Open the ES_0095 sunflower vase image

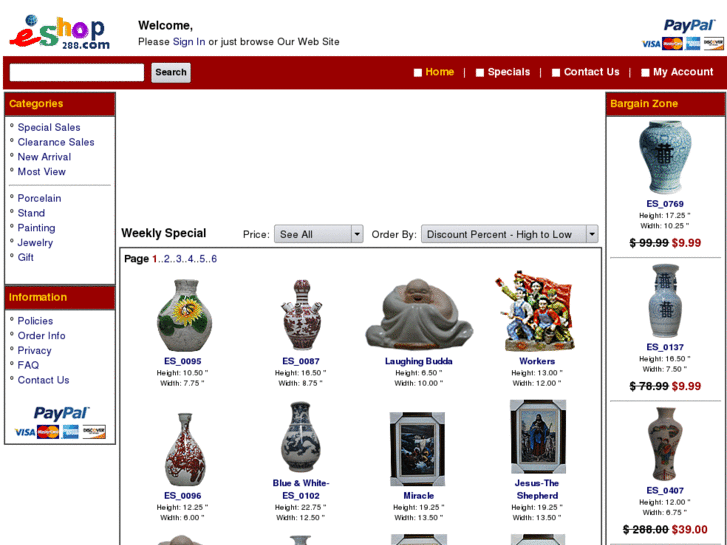[185, 315]
